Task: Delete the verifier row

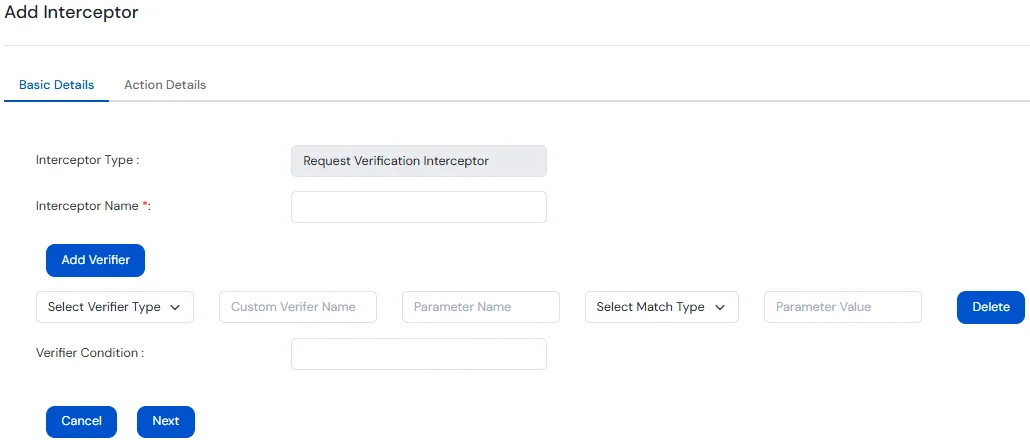Action: click(991, 307)
